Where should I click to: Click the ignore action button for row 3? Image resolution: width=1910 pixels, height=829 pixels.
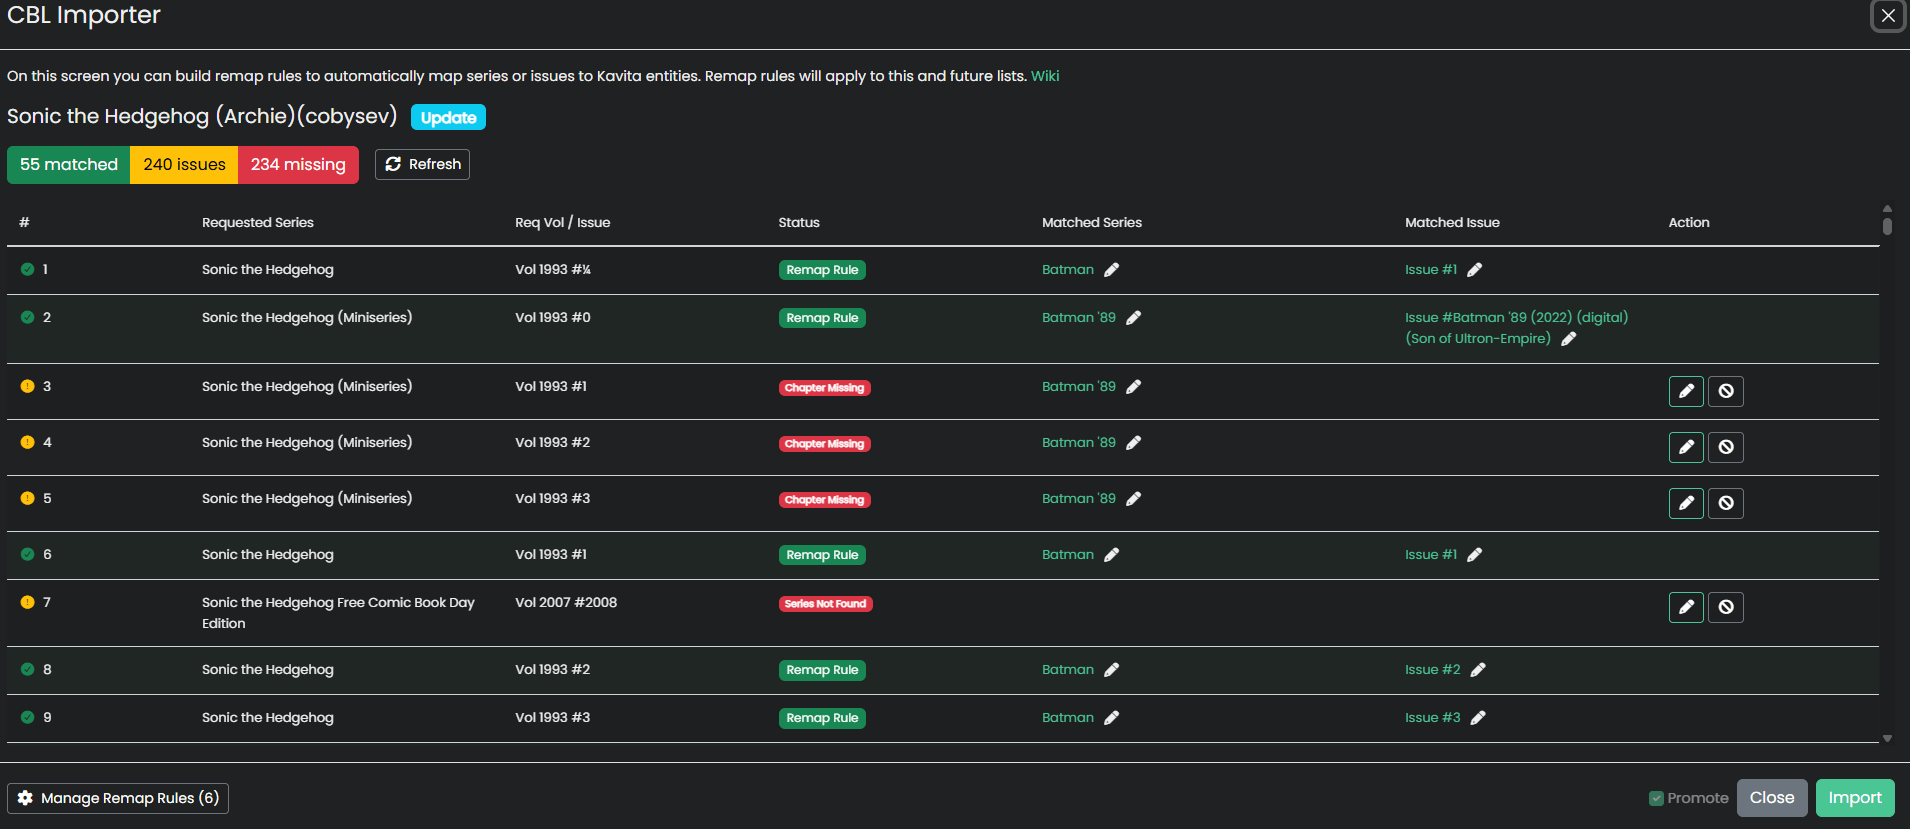pyautogui.click(x=1726, y=391)
